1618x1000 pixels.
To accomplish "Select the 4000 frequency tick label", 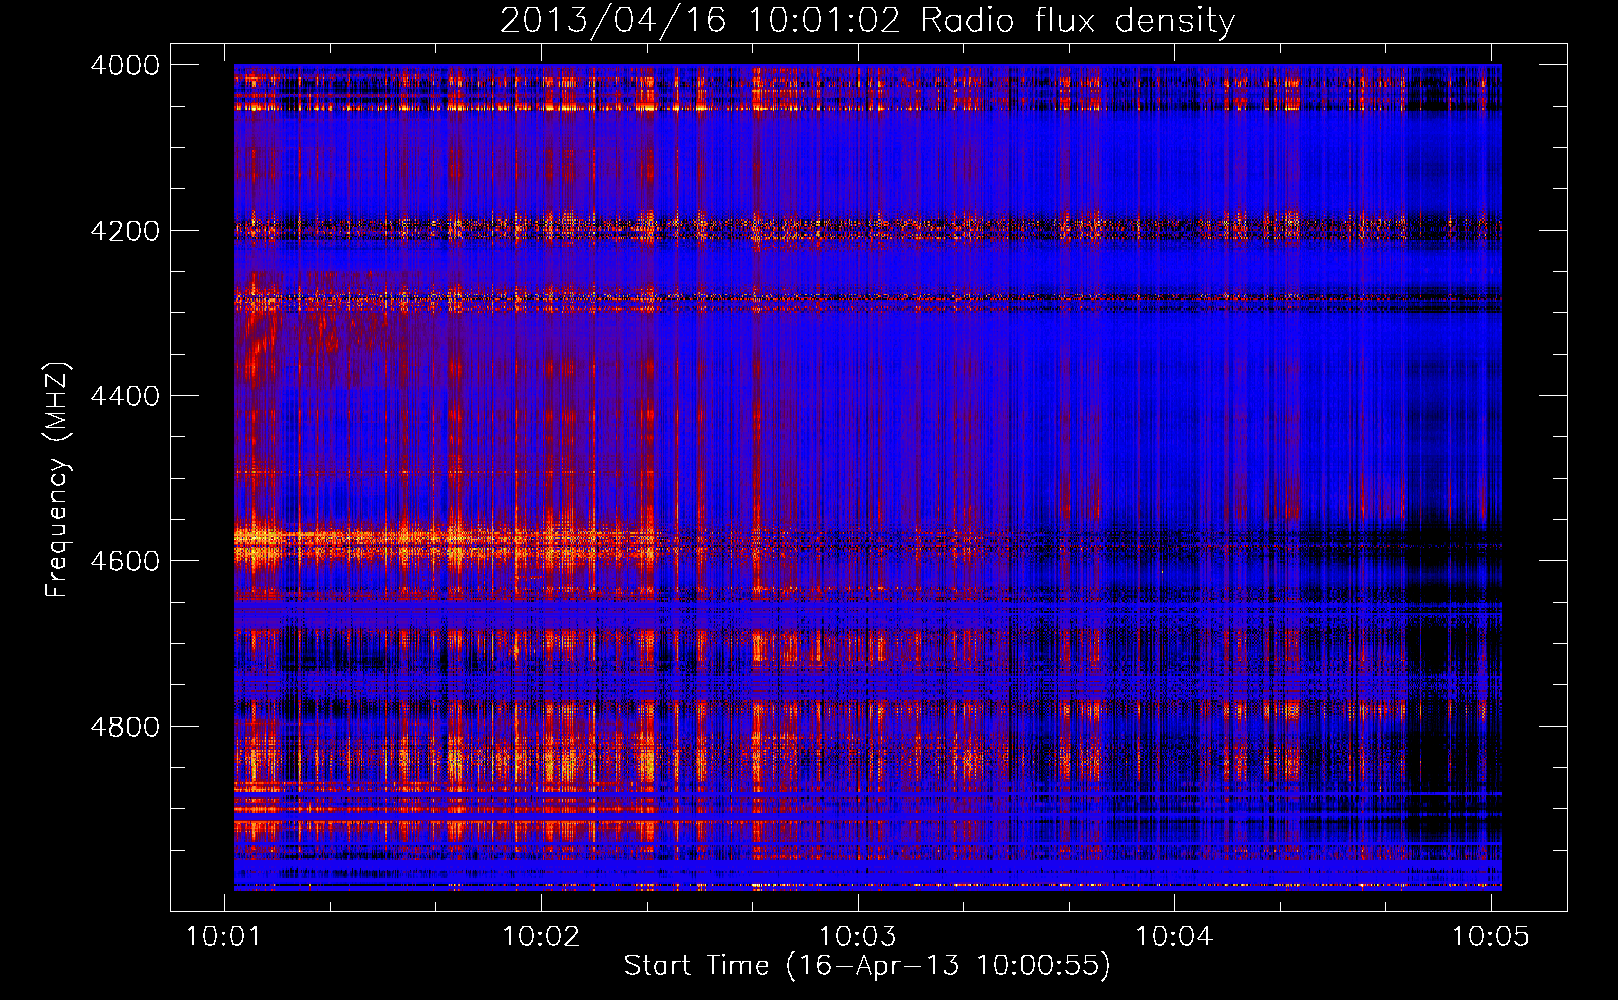I will [x=125, y=65].
